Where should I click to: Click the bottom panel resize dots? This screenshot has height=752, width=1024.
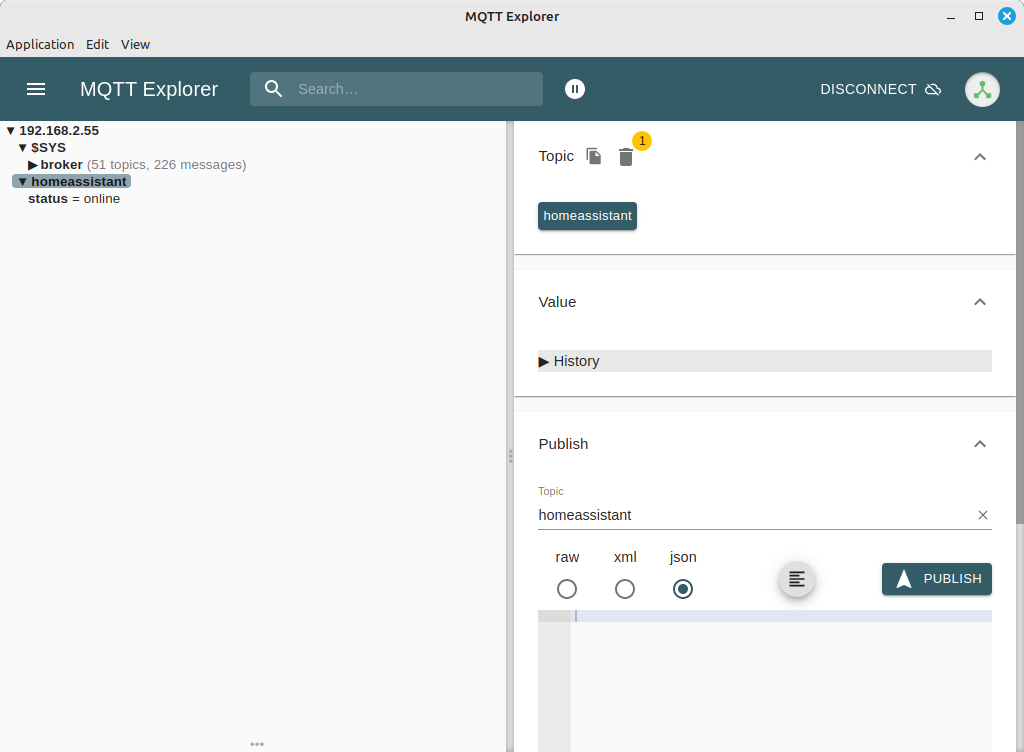click(x=257, y=744)
